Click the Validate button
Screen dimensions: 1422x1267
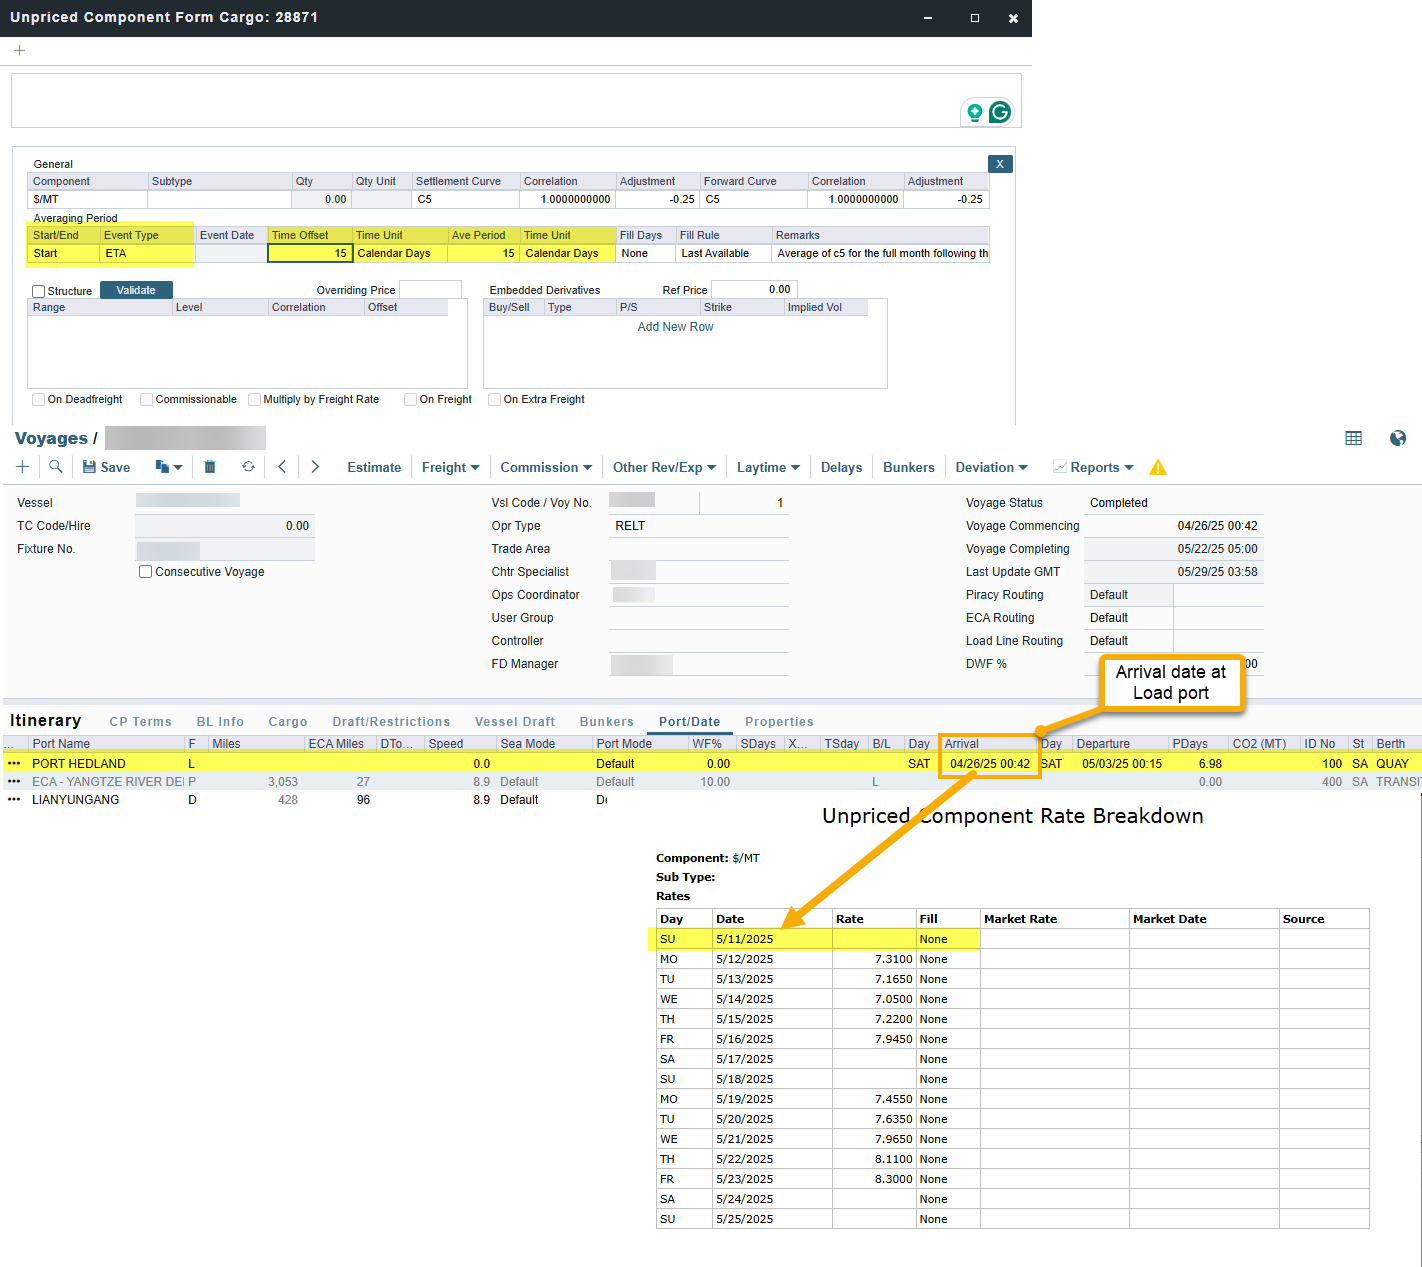(136, 290)
